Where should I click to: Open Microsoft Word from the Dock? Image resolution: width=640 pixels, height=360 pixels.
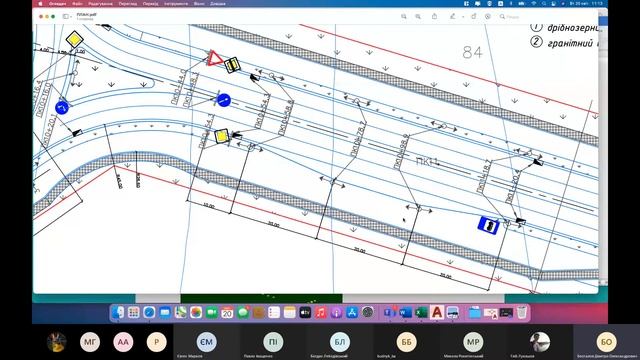(405, 313)
